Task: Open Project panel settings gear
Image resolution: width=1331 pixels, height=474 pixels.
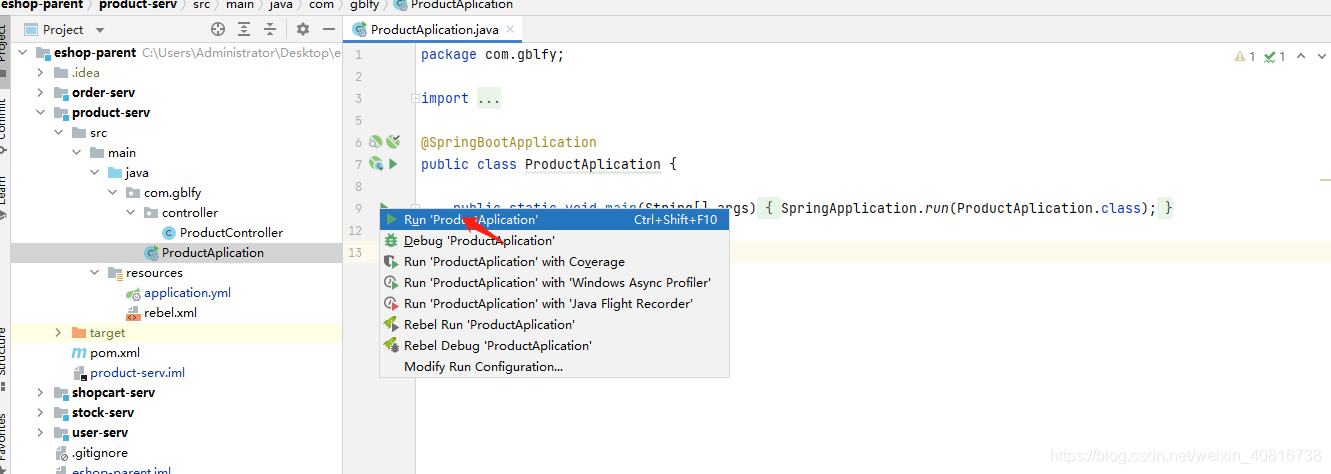Action: point(303,30)
